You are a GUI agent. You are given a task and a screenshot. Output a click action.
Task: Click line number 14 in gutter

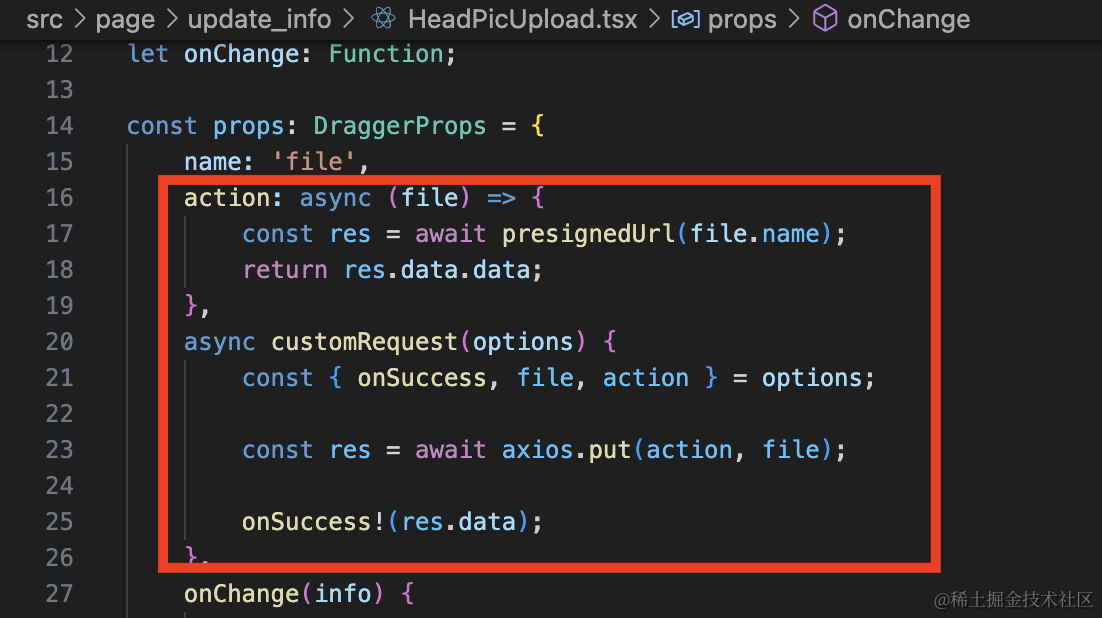click(x=59, y=125)
